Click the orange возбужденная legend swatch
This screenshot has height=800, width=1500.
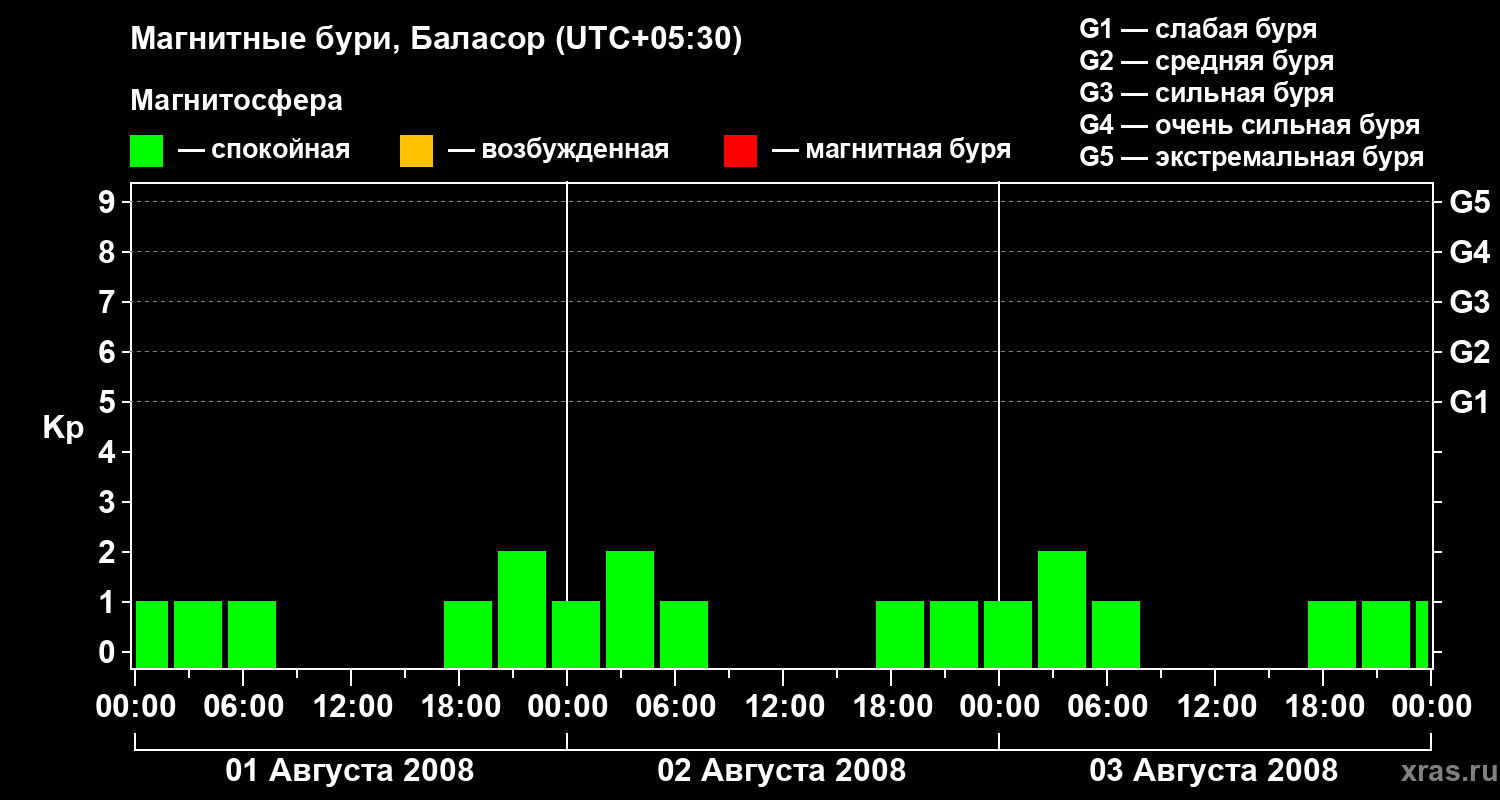[x=416, y=150]
